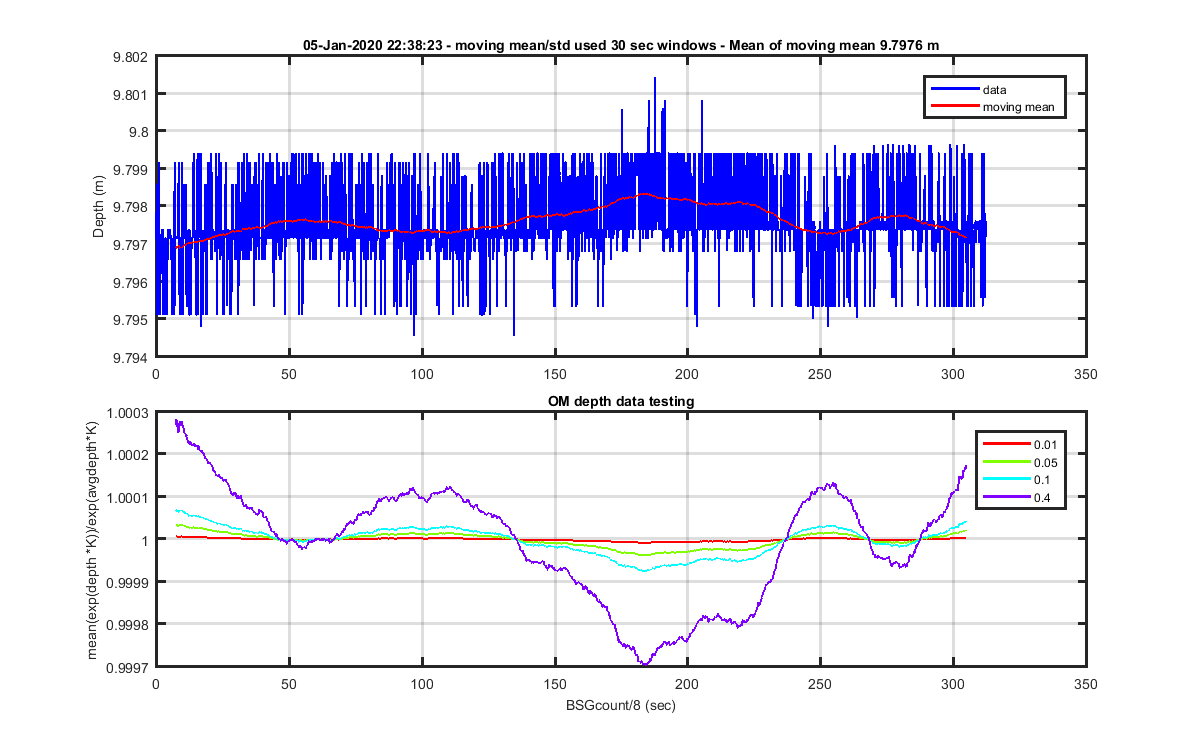Click the "100" x-axis tick under the top plot

point(421,374)
